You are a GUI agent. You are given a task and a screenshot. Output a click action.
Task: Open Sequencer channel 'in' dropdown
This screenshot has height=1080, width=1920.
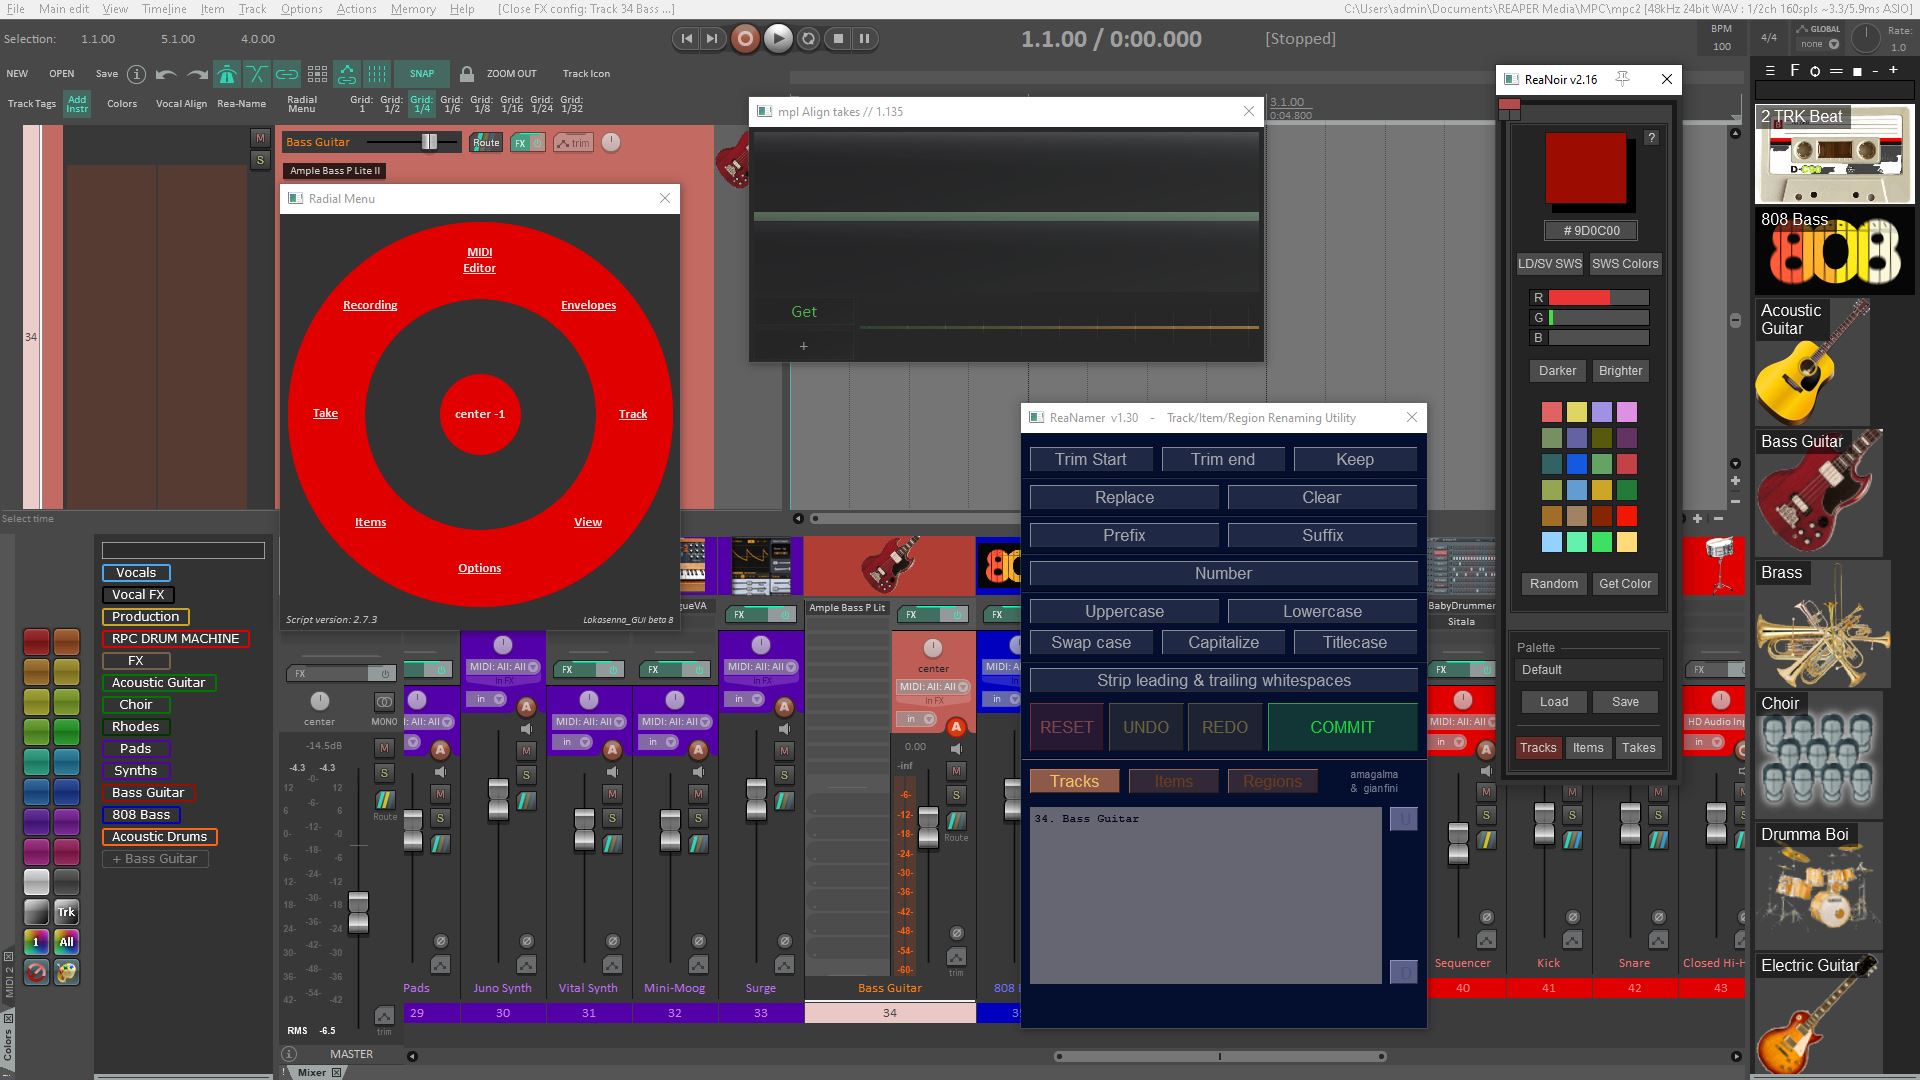[1447, 742]
